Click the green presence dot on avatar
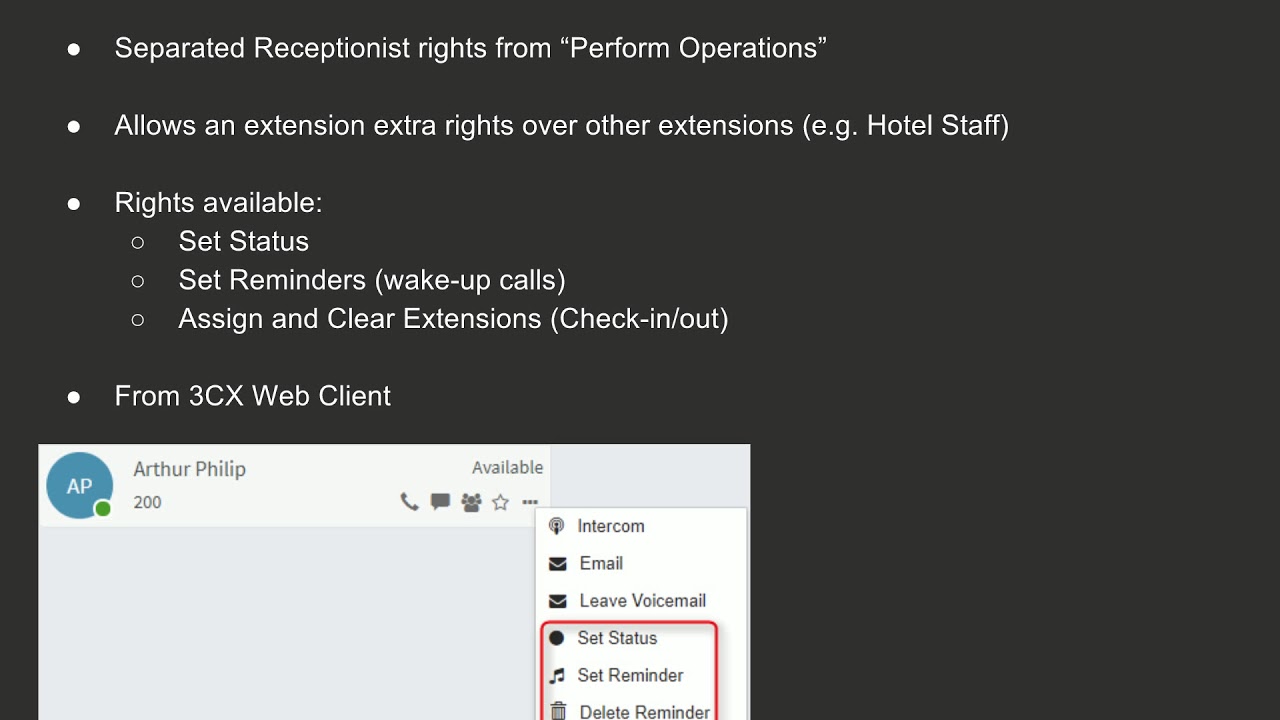 coord(102,509)
